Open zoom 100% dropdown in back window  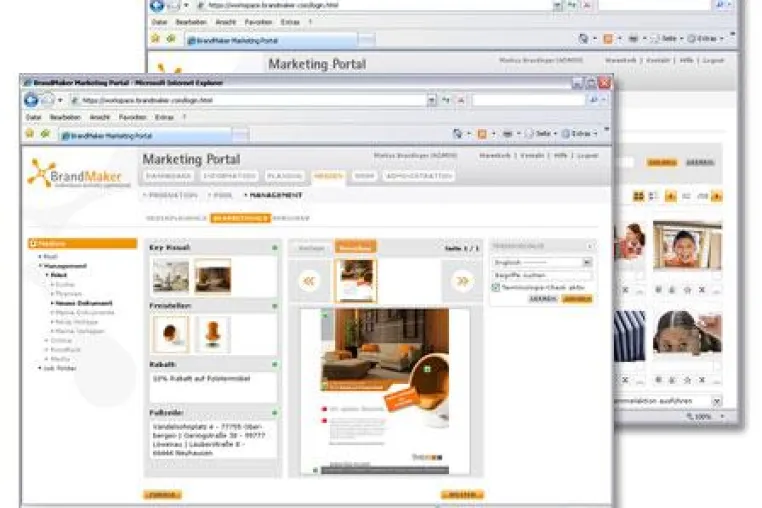coord(722,417)
